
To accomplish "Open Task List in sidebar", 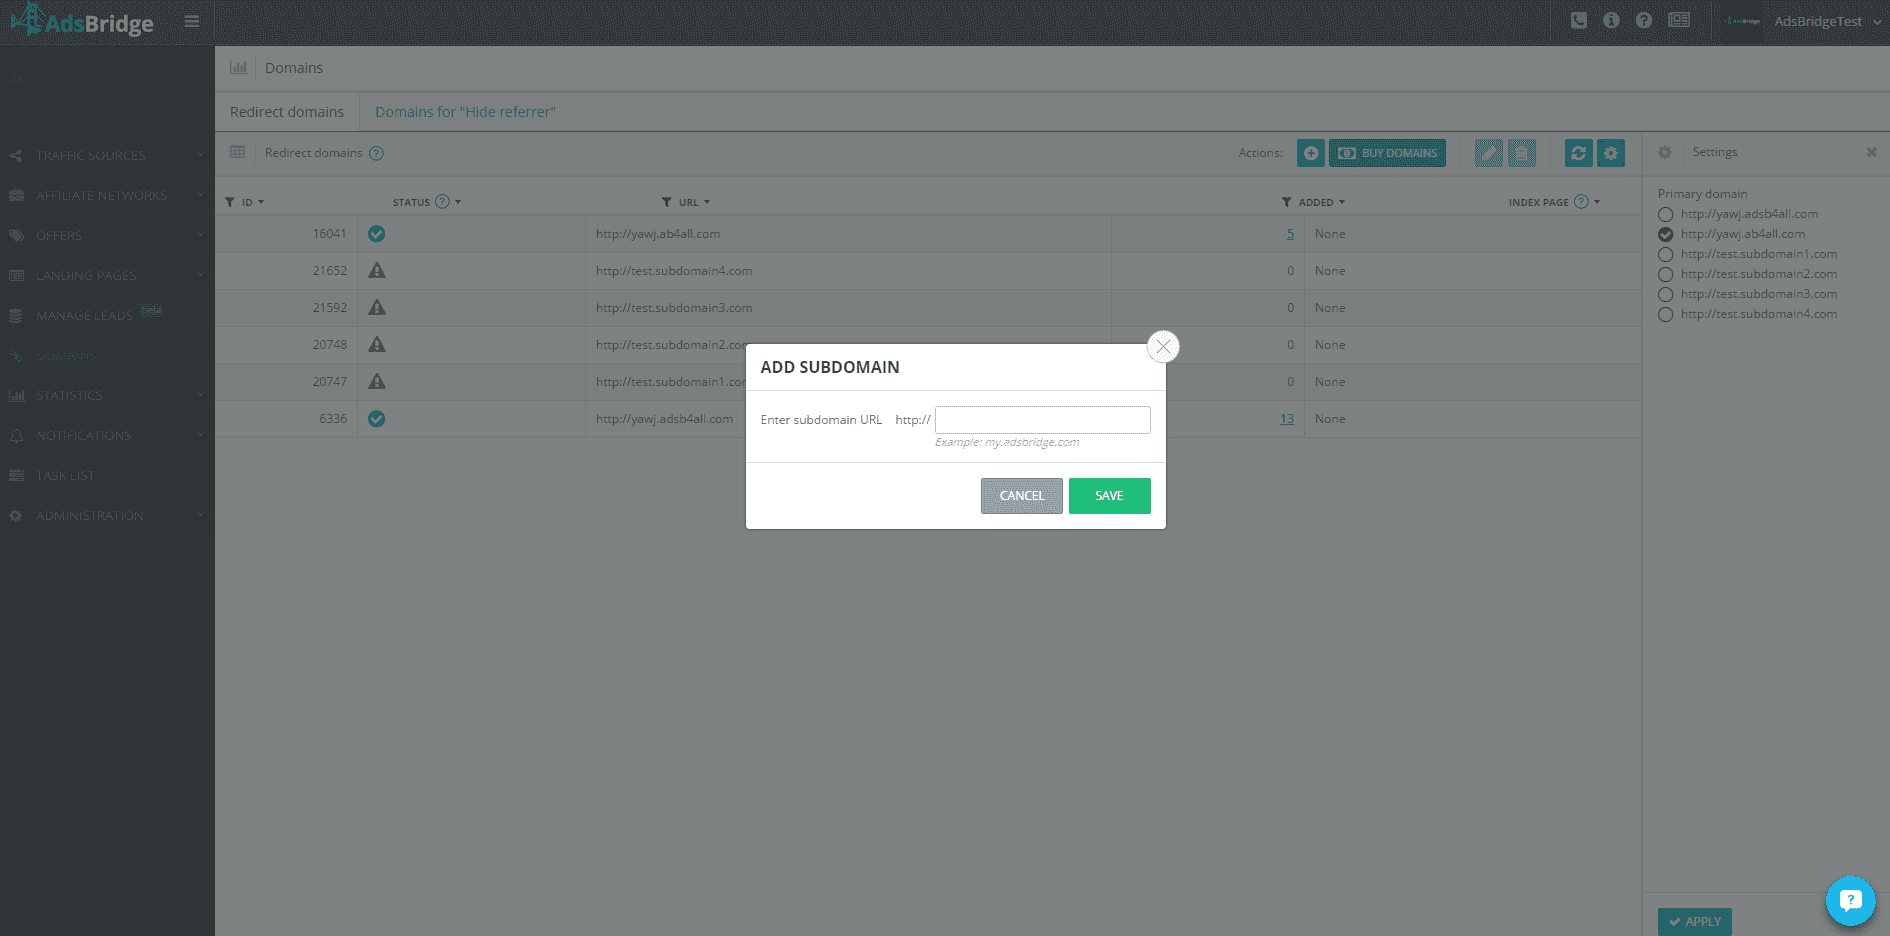I will click(x=107, y=475).
